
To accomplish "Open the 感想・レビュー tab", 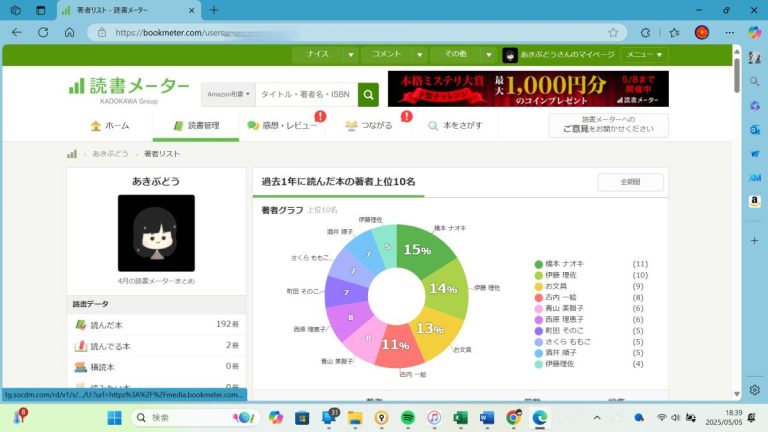I will coord(282,126).
